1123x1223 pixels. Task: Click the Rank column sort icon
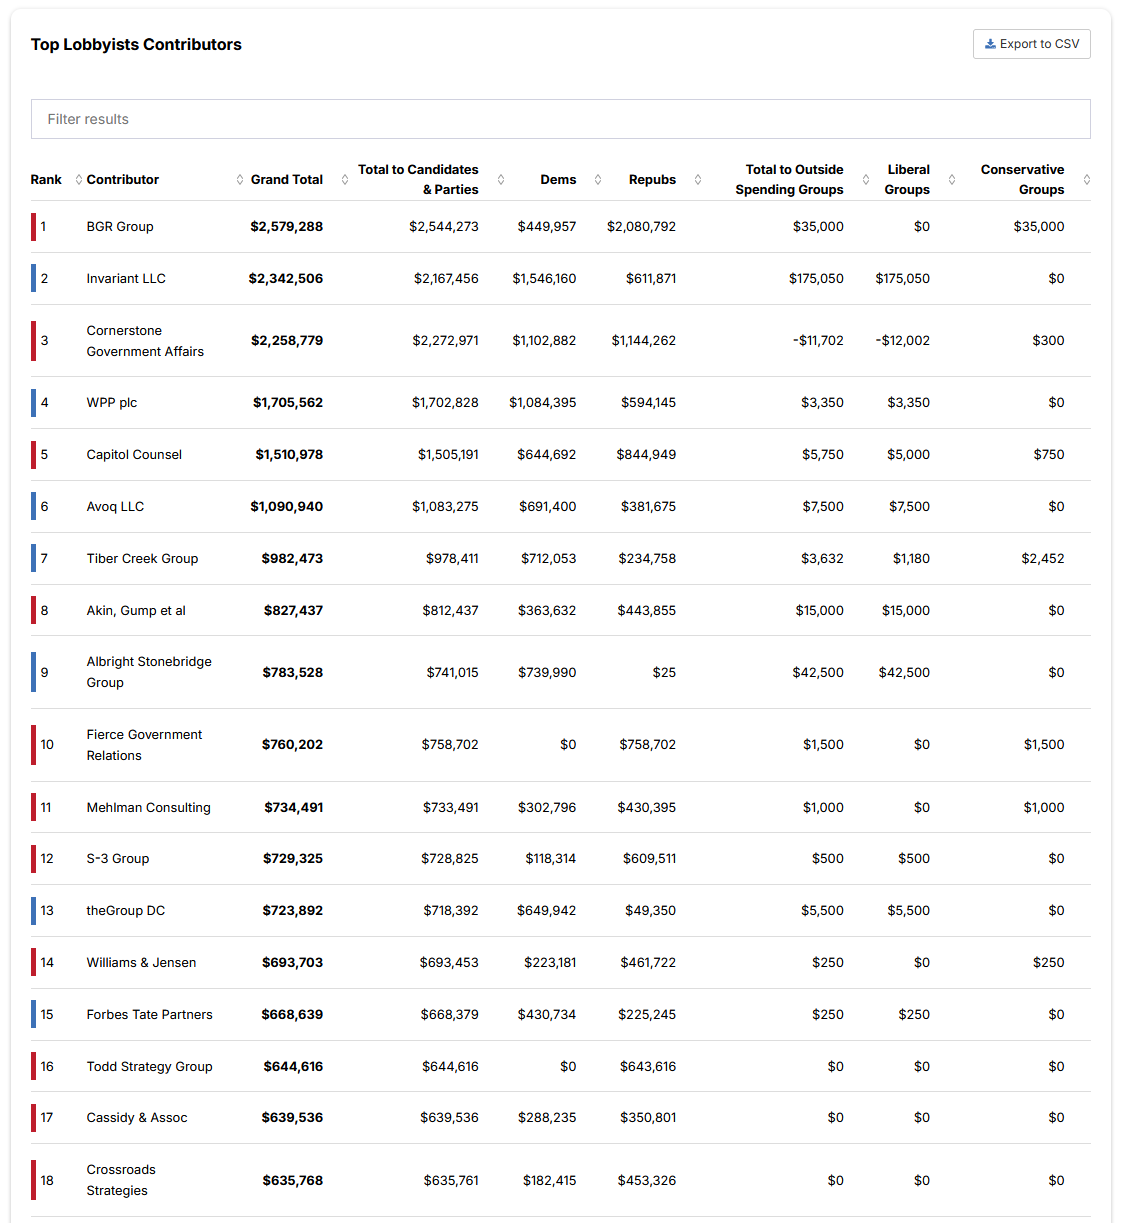[x=79, y=180]
